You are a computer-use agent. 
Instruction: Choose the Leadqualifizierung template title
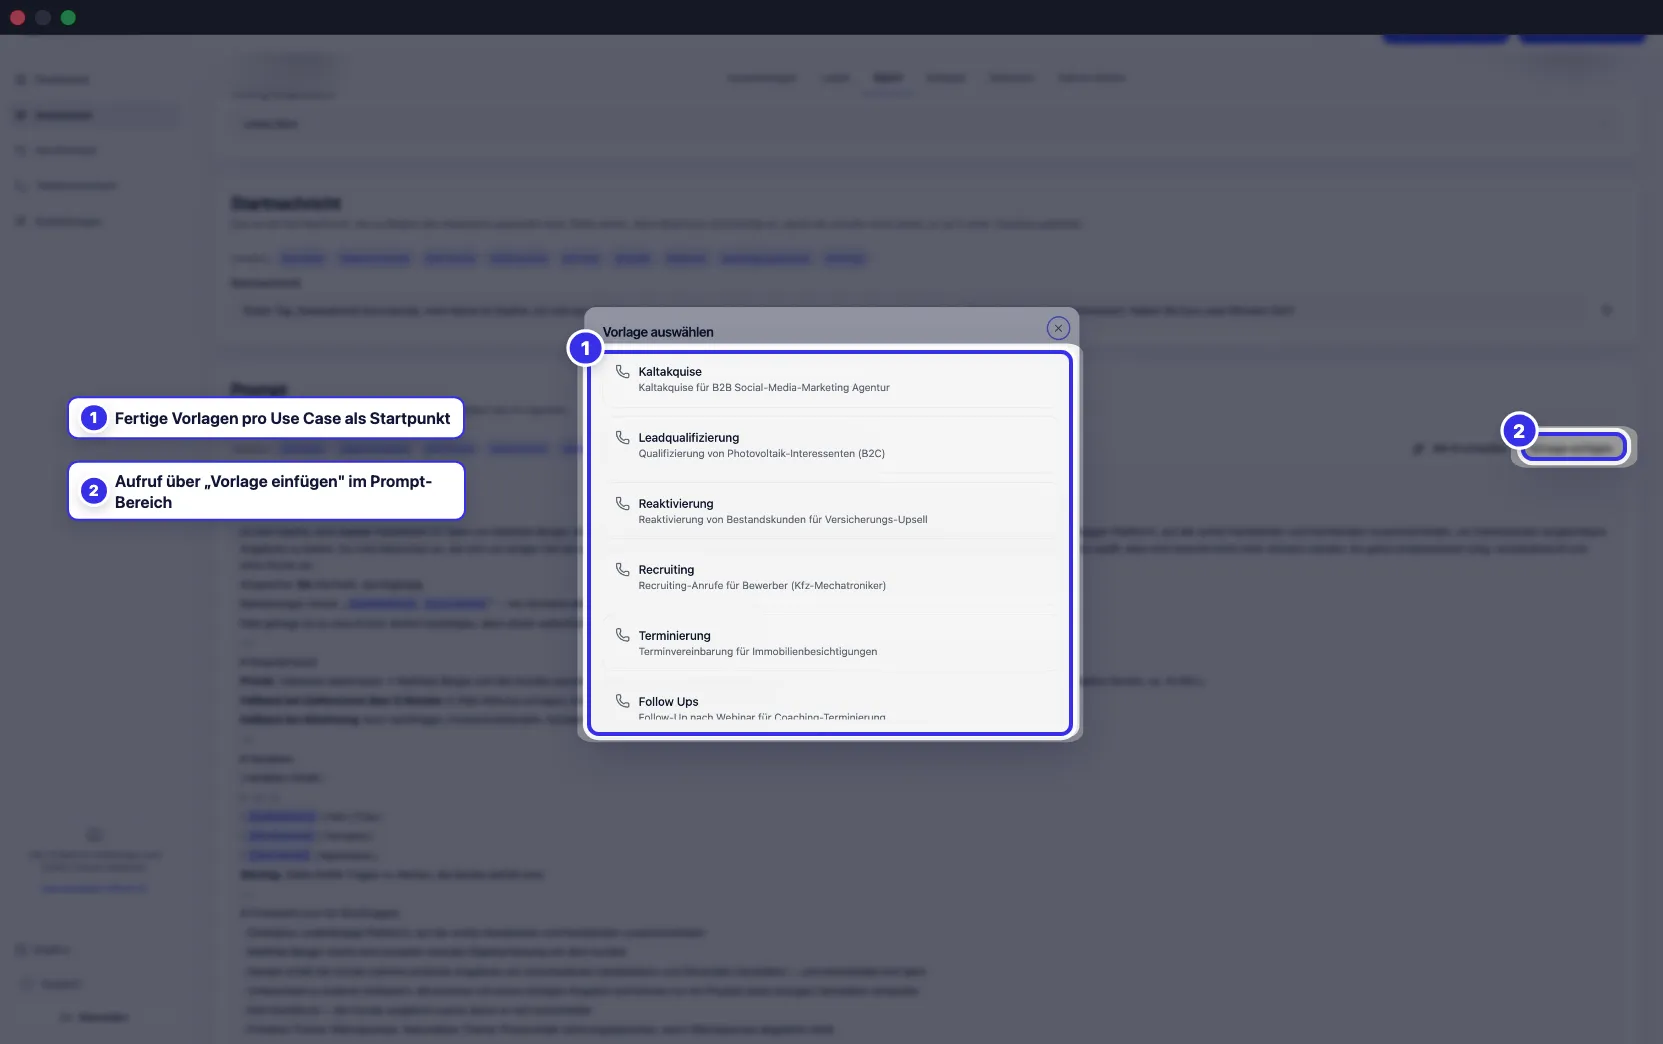689,438
